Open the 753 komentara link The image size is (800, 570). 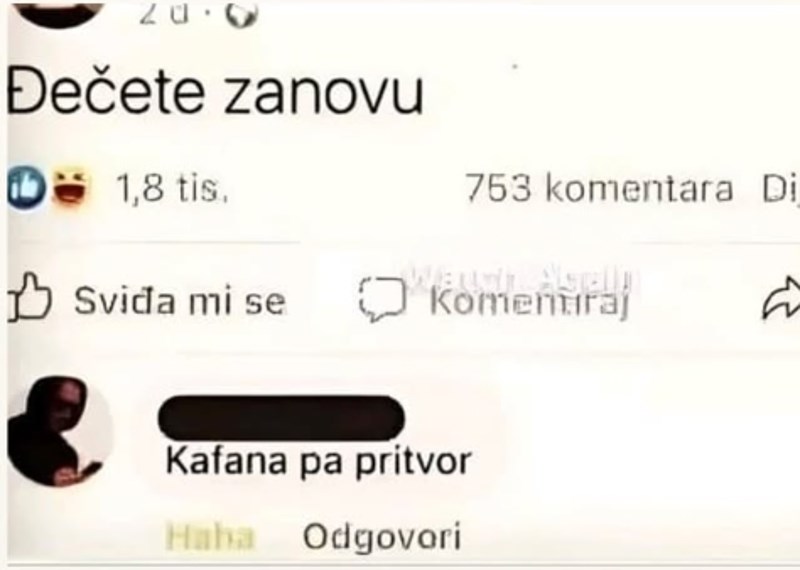tap(599, 189)
